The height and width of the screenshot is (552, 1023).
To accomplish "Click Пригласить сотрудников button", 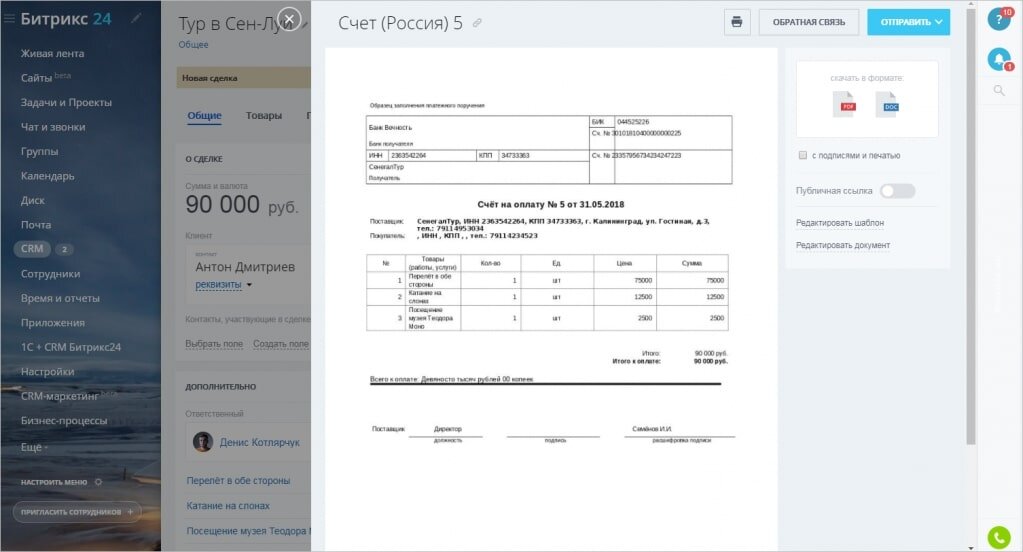I will (77, 512).
